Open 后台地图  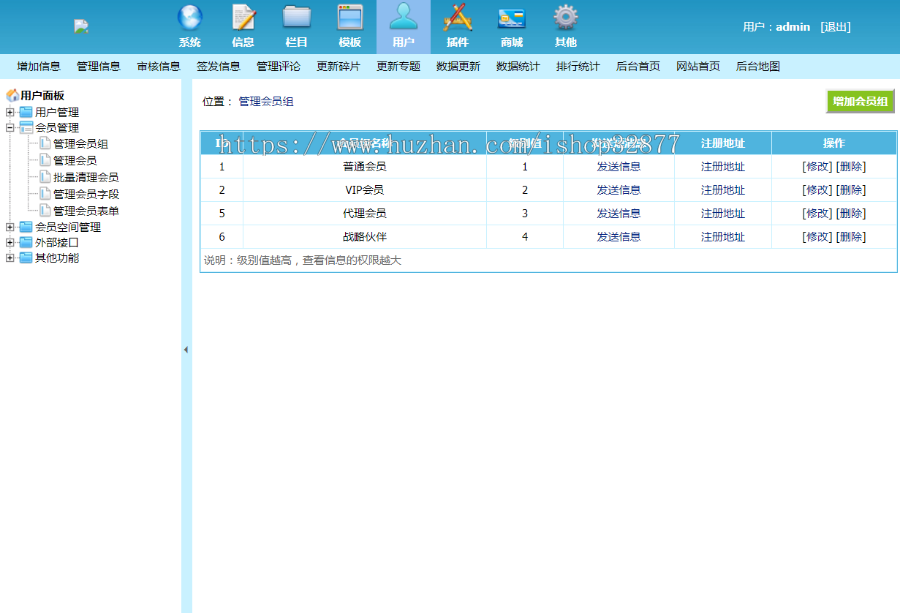click(758, 67)
